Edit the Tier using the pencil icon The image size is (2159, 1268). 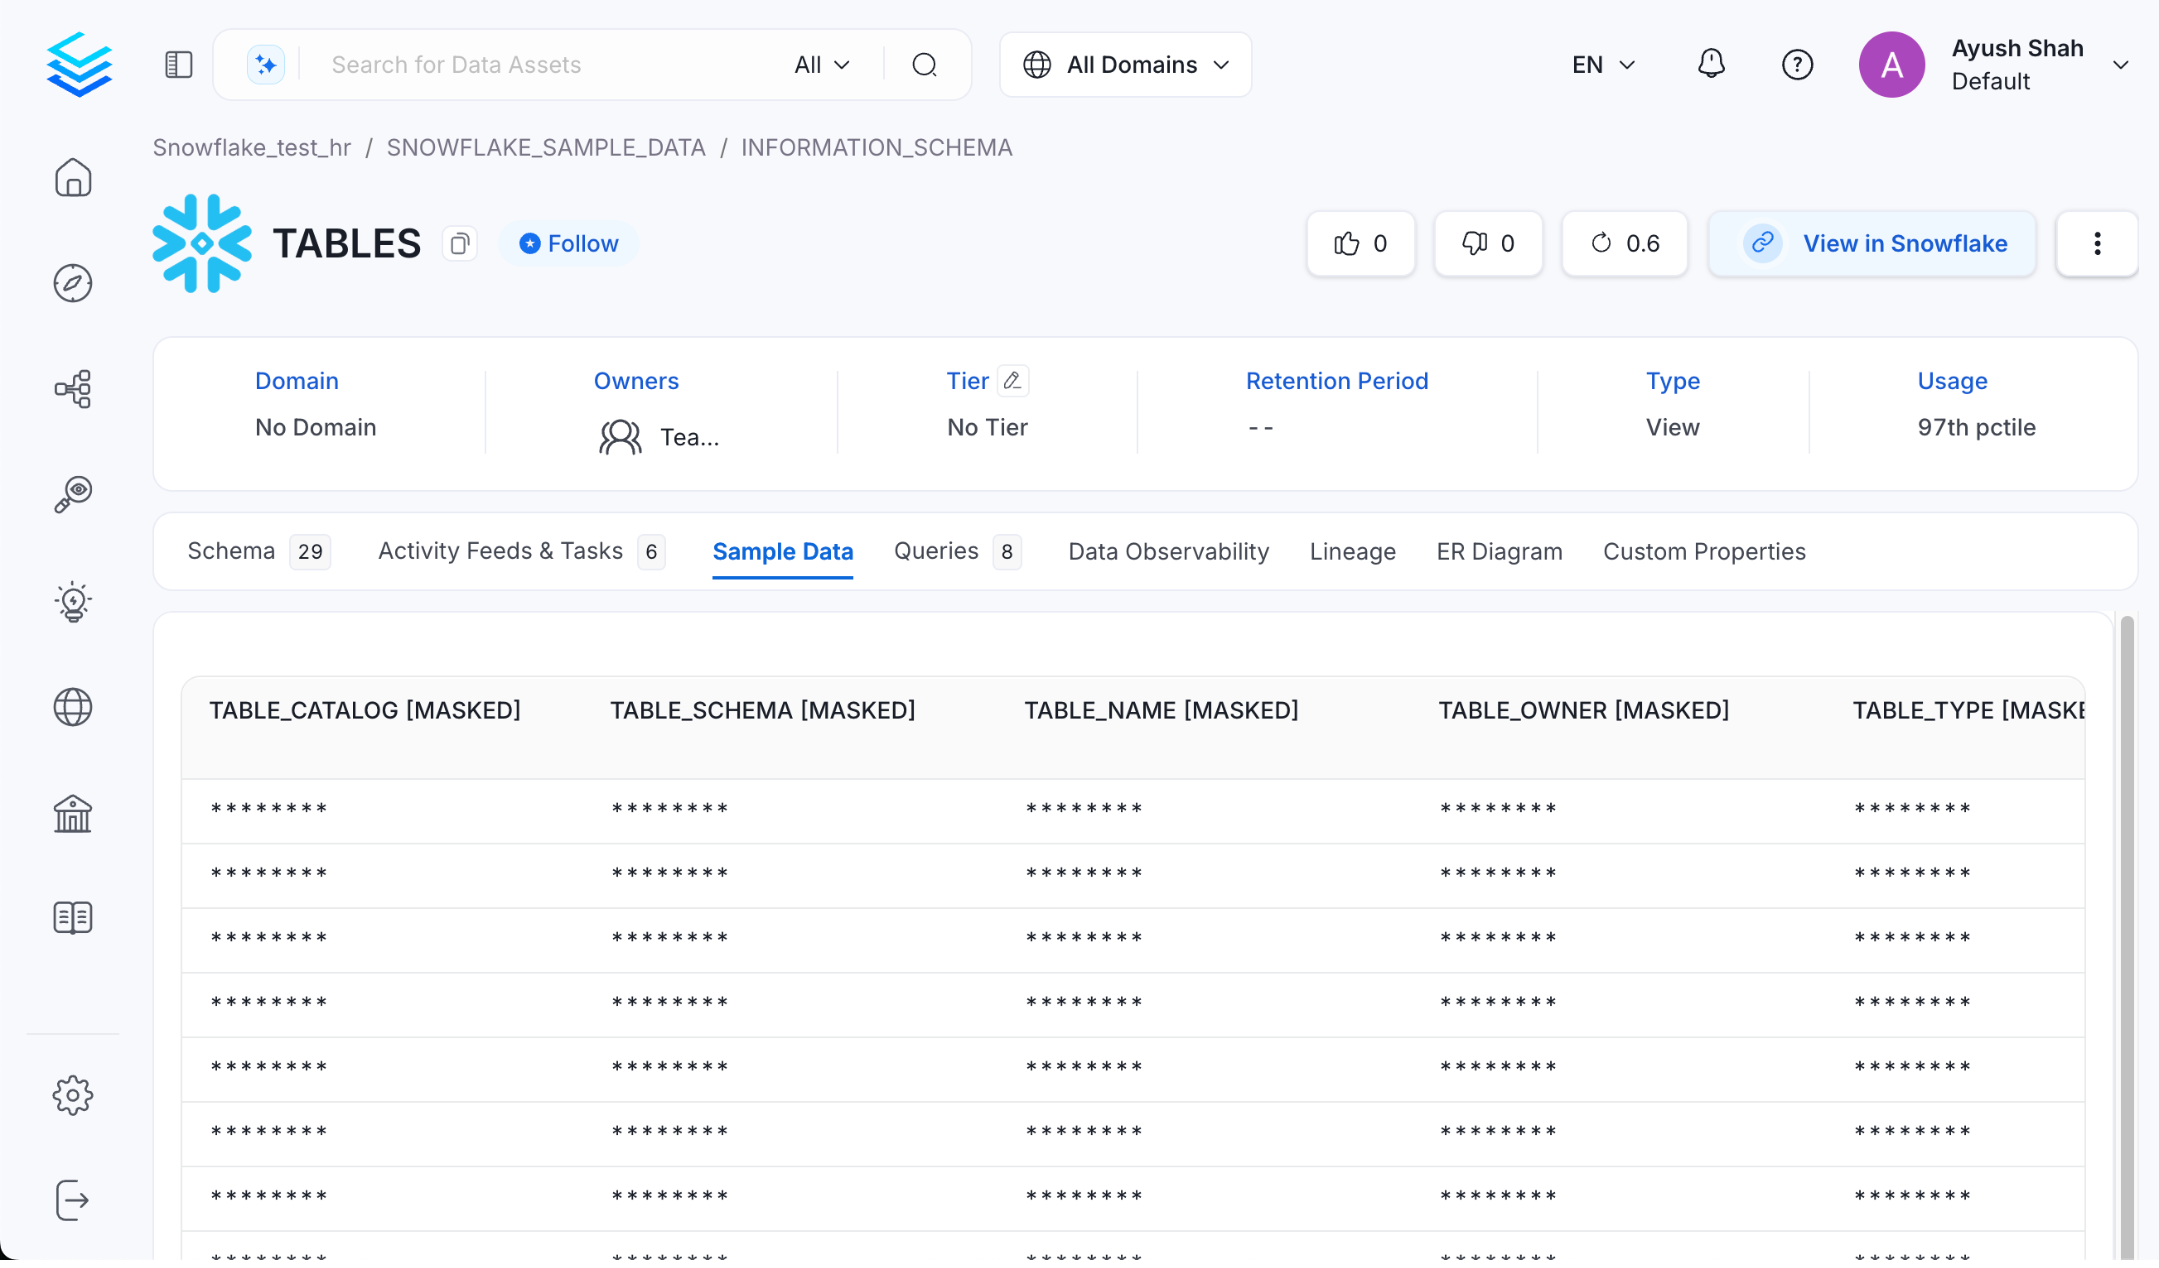(1012, 381)
